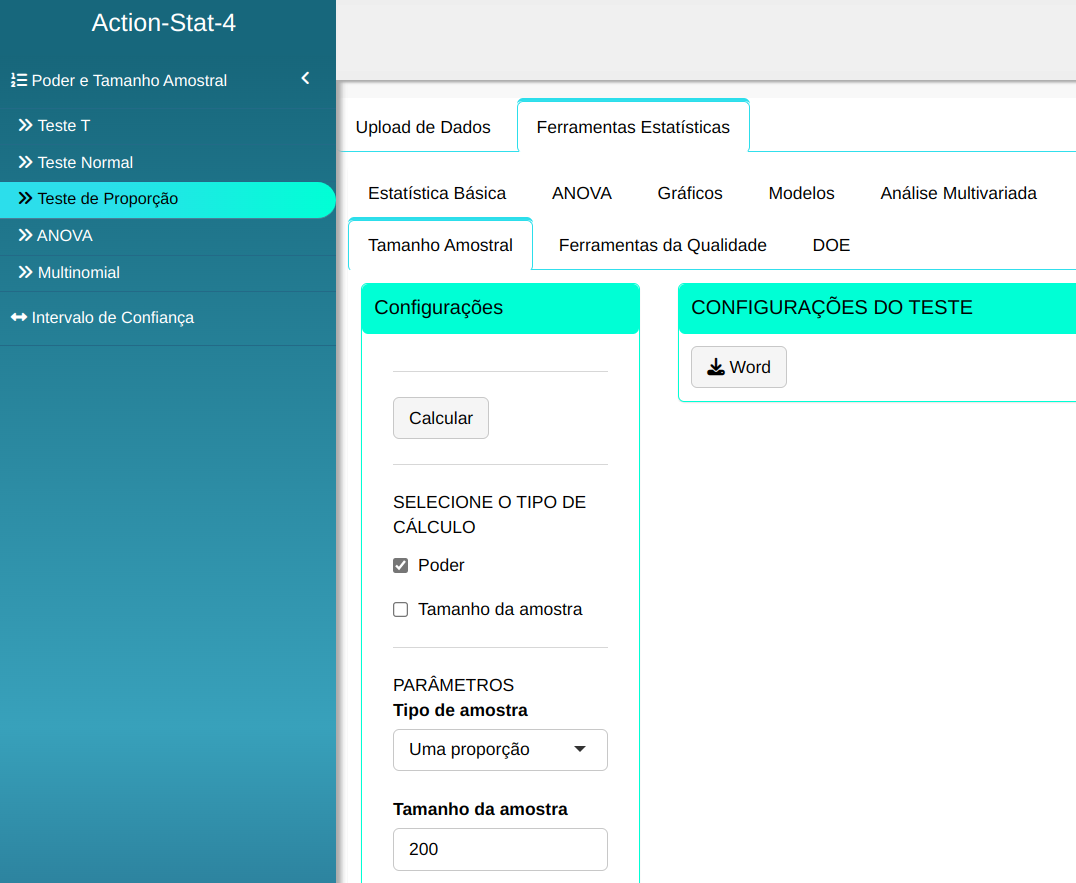This screenshot has width=1076, height=883.
Task: Select Teste de Proporção in sidebar
Action: (x=107, y=199)
